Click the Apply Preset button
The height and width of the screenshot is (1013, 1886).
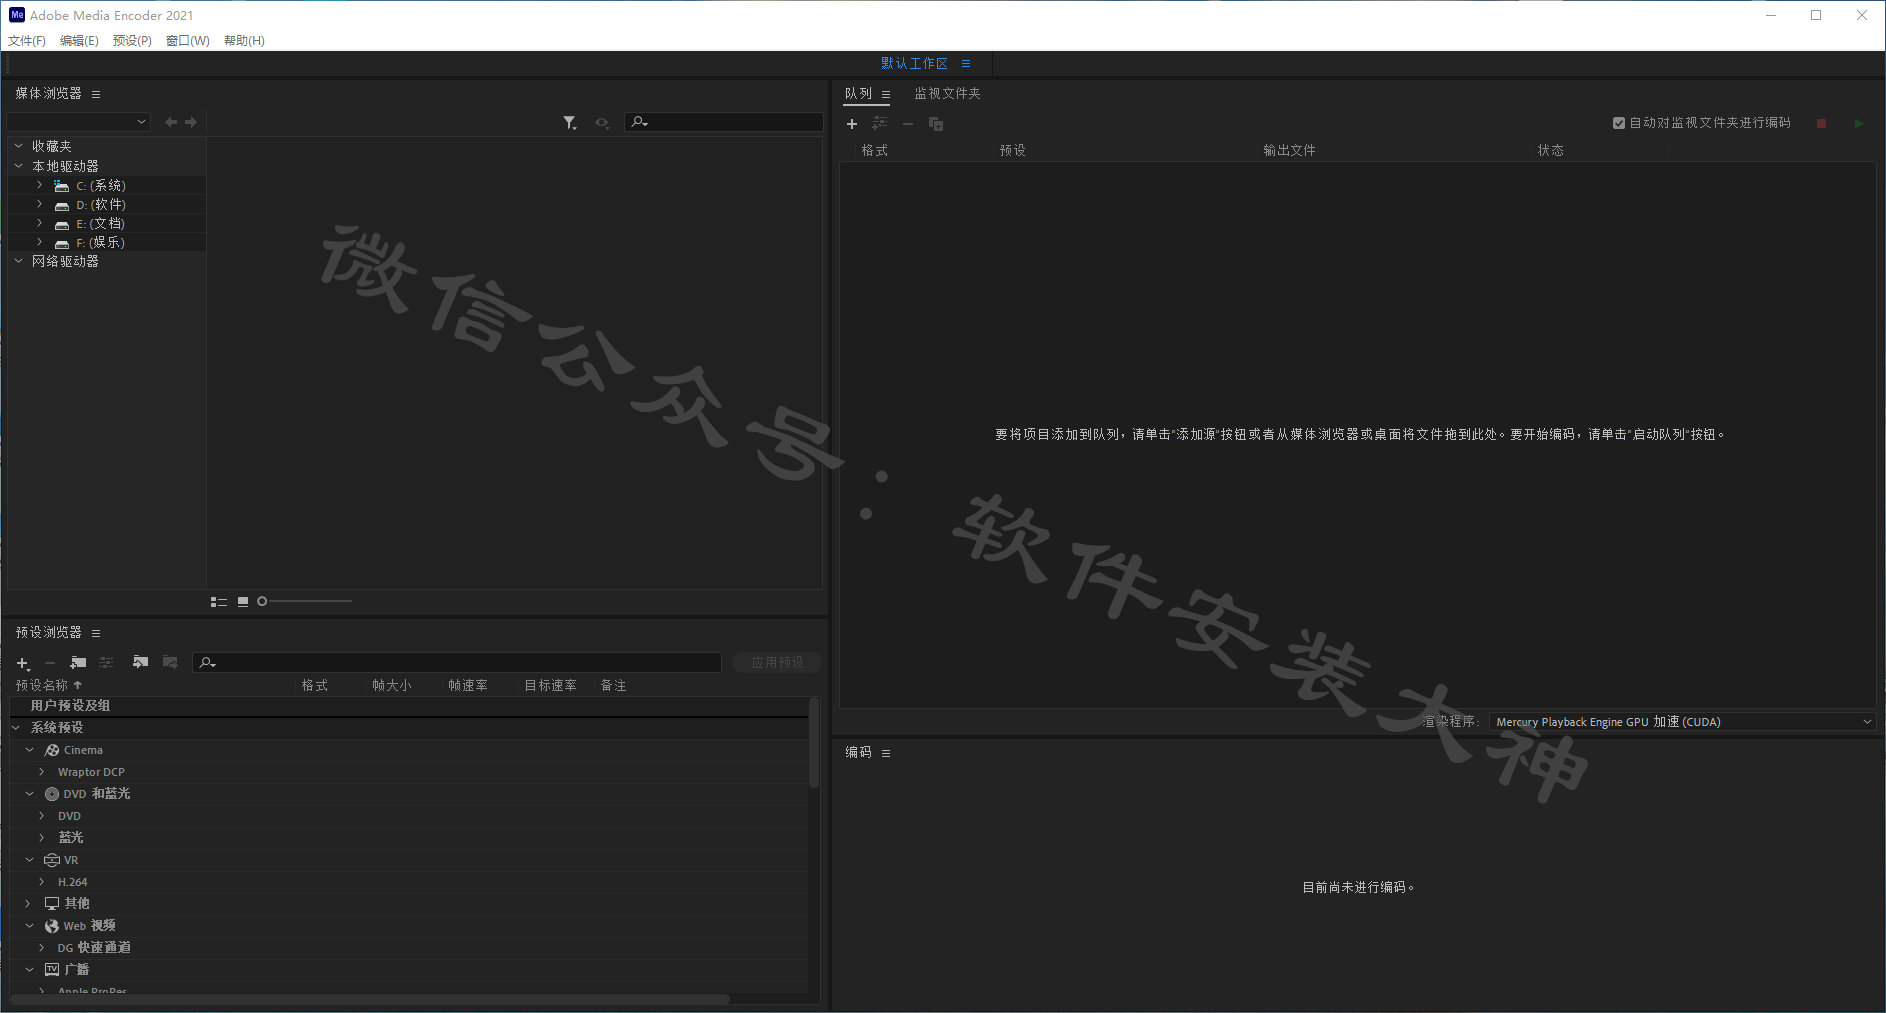tap(777, 662)
